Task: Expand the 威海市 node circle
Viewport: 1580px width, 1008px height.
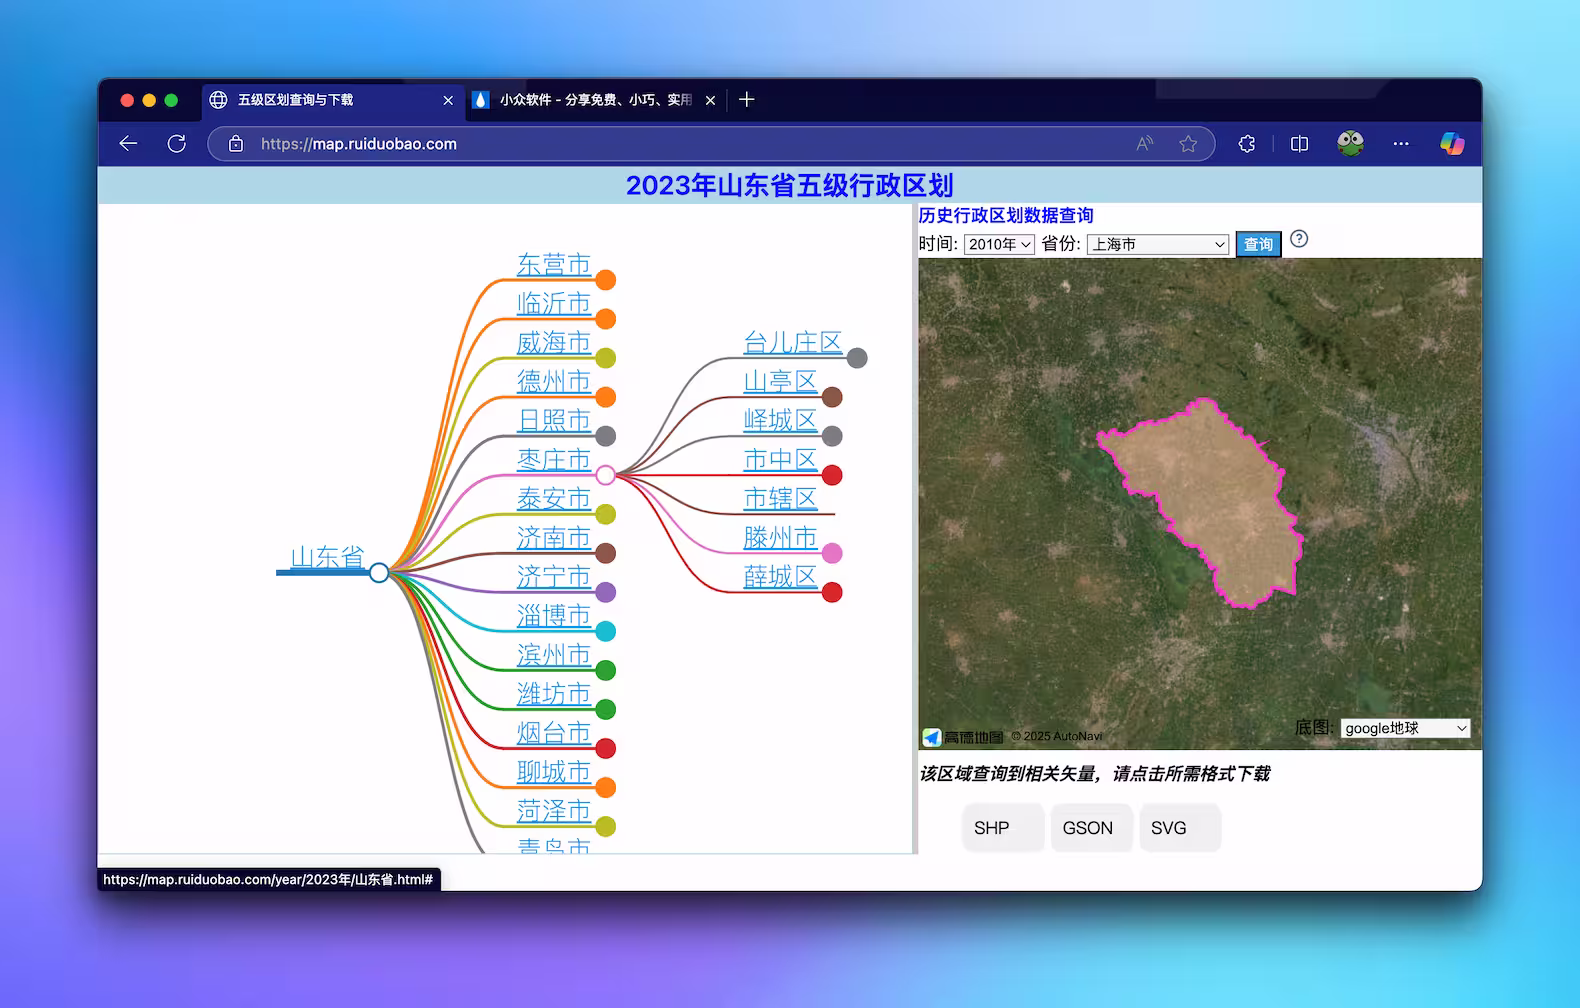Action: [x=606, y=358]
